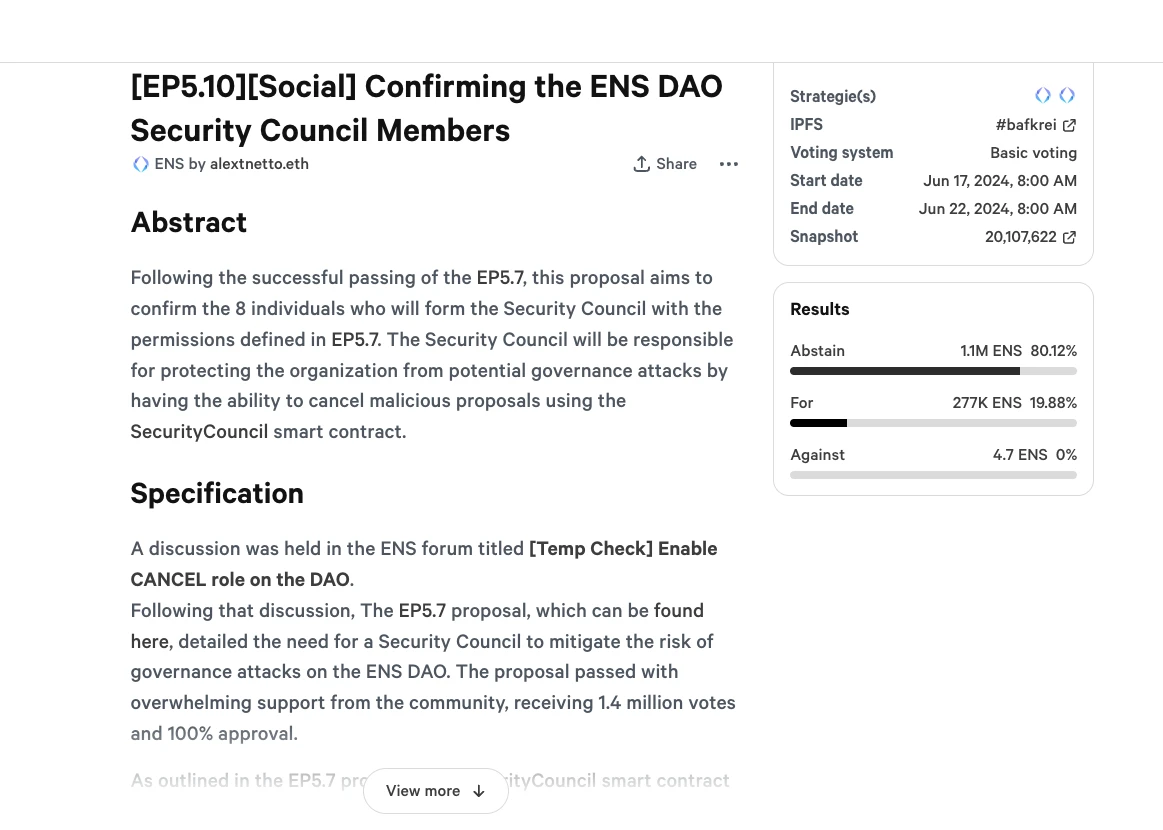Click the #bafkrei IPFS hash

(x=1026, y=125)
